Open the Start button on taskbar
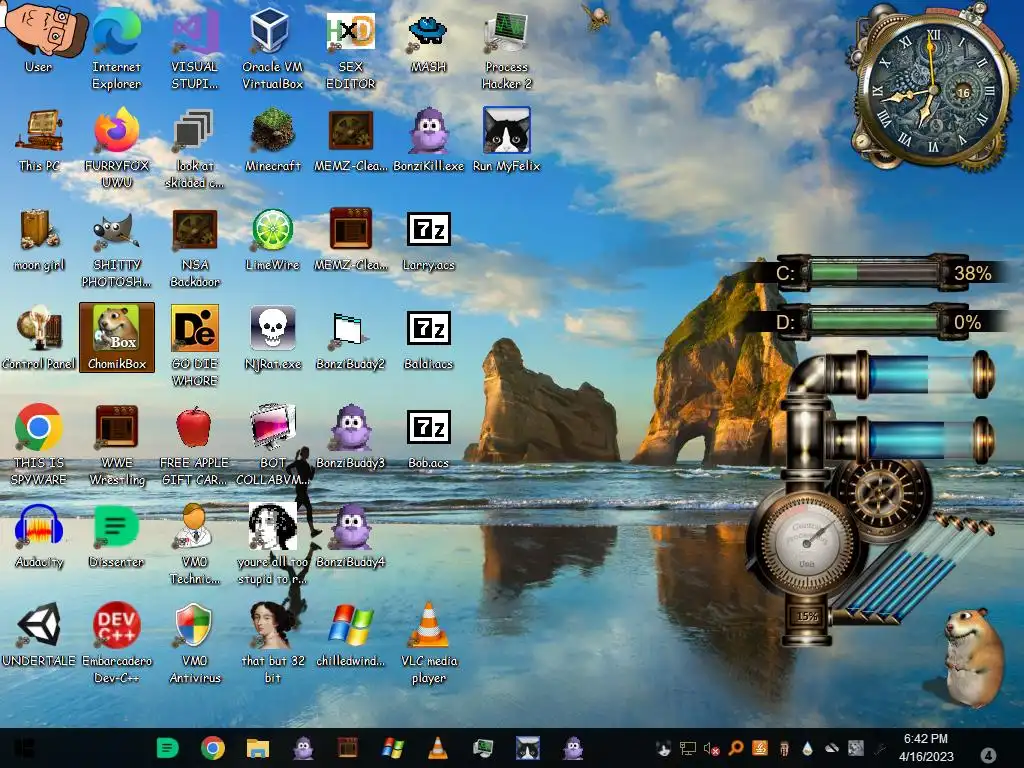 point(24,748)
